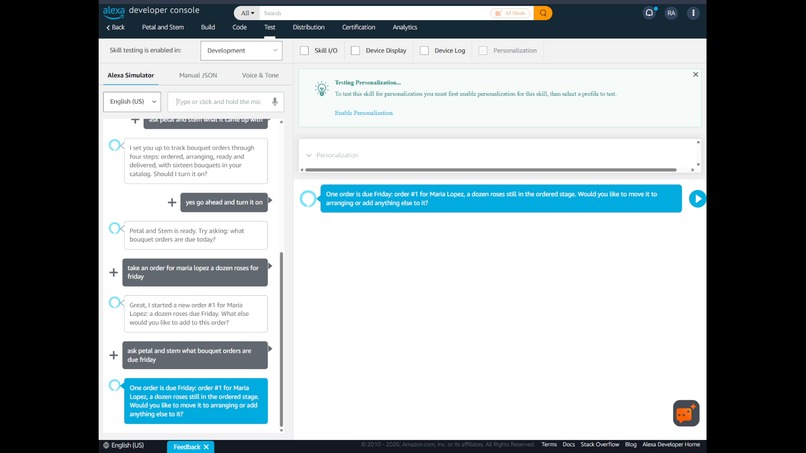Viewport: 806px width, 453px height.
Task: Open the Development skill testing dropdown
Action: (242, 50)
